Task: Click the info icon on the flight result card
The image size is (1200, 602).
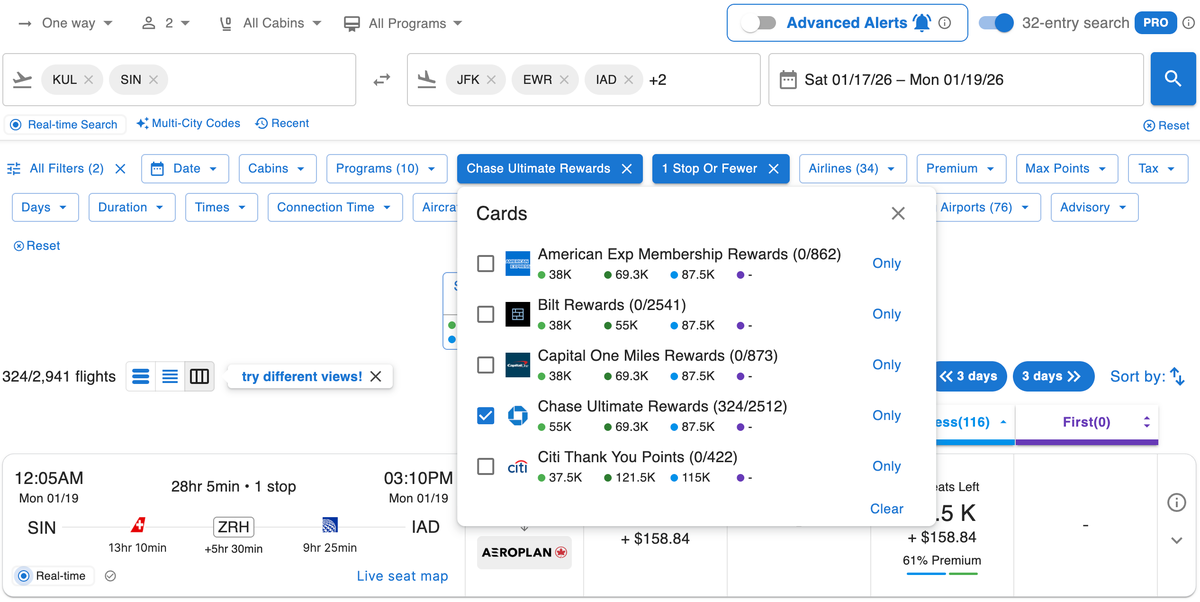Action: 1177,503
